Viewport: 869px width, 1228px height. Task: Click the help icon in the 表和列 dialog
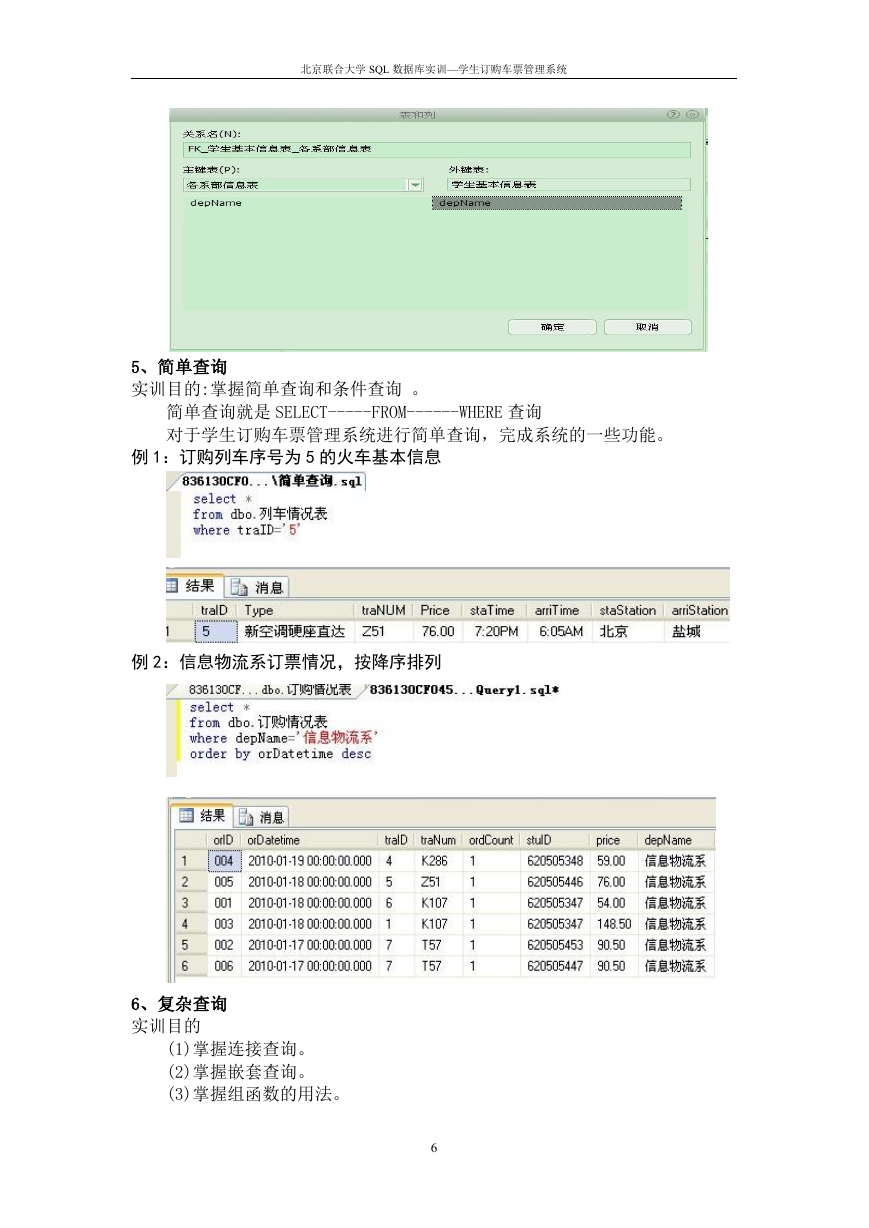click(673, 115)
